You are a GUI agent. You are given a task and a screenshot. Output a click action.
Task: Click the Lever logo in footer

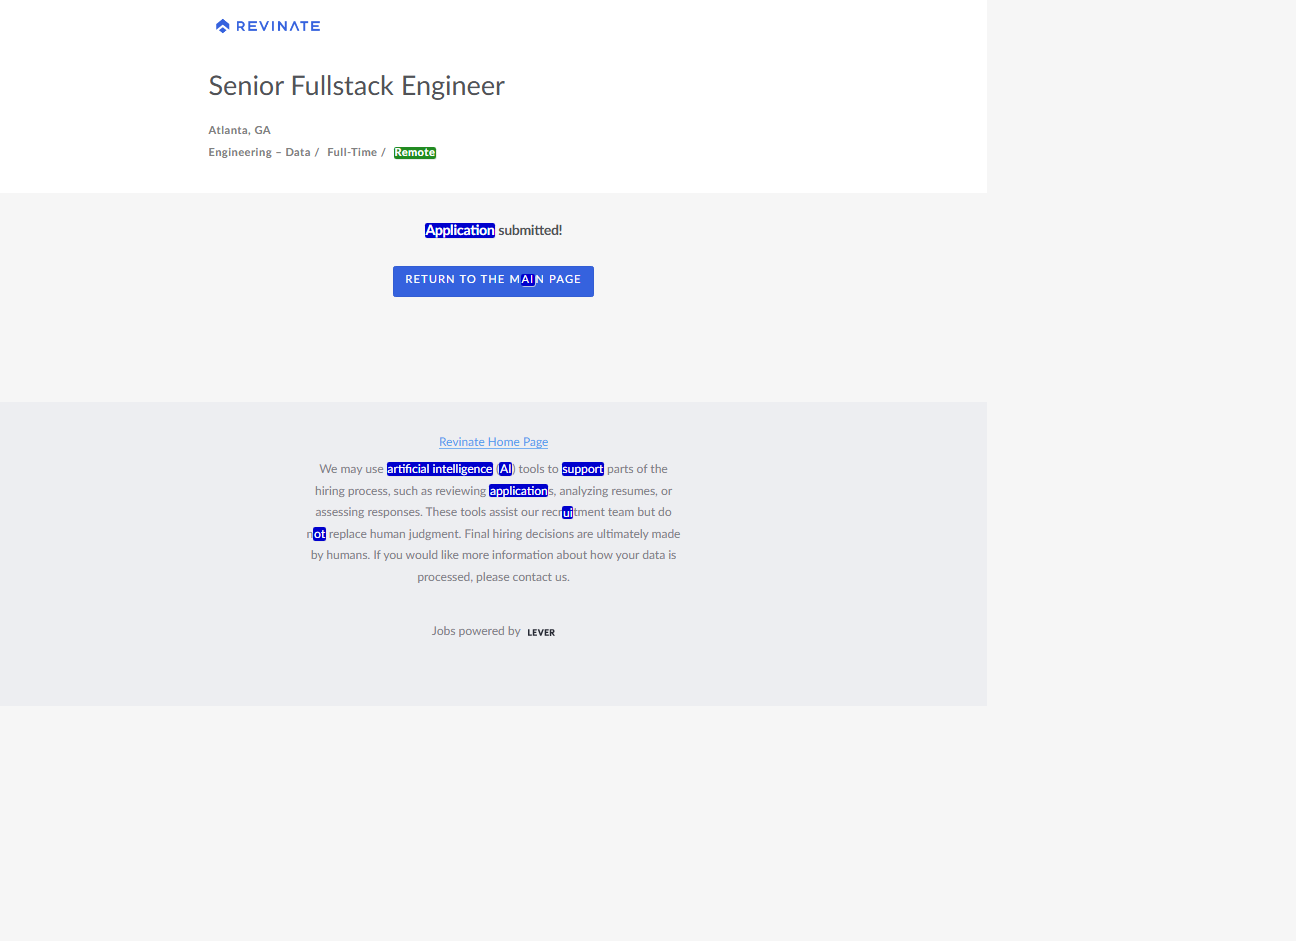pos(541,632)
